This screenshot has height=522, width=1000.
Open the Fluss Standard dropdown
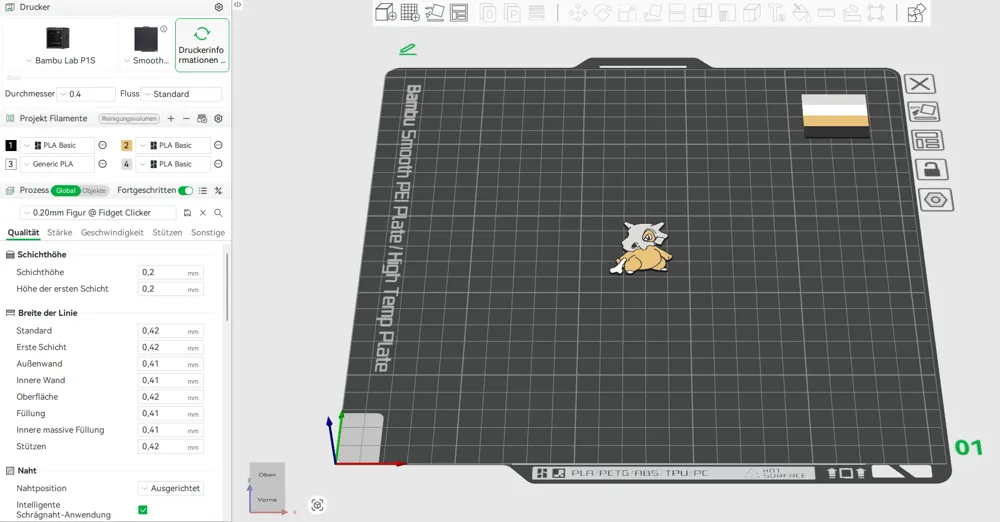pyautogui.click(x=181, y=94)
